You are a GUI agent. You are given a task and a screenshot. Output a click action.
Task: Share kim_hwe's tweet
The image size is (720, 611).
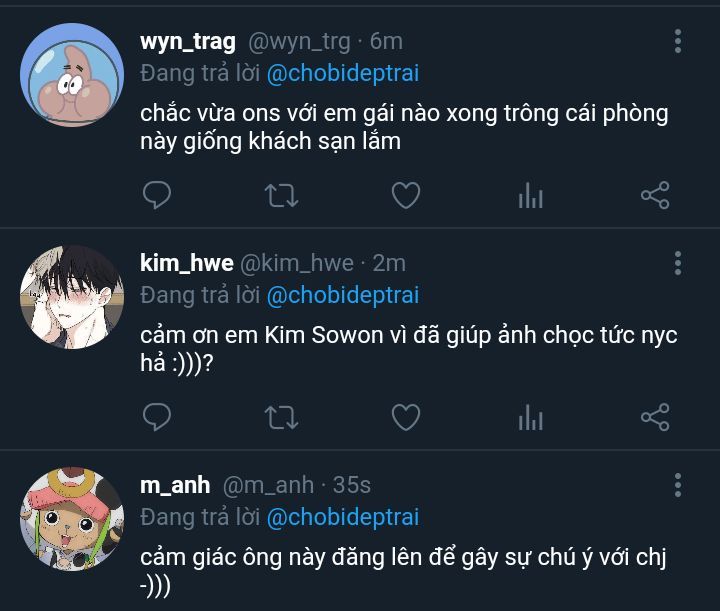pyautogui.click(x=655, y=417)
